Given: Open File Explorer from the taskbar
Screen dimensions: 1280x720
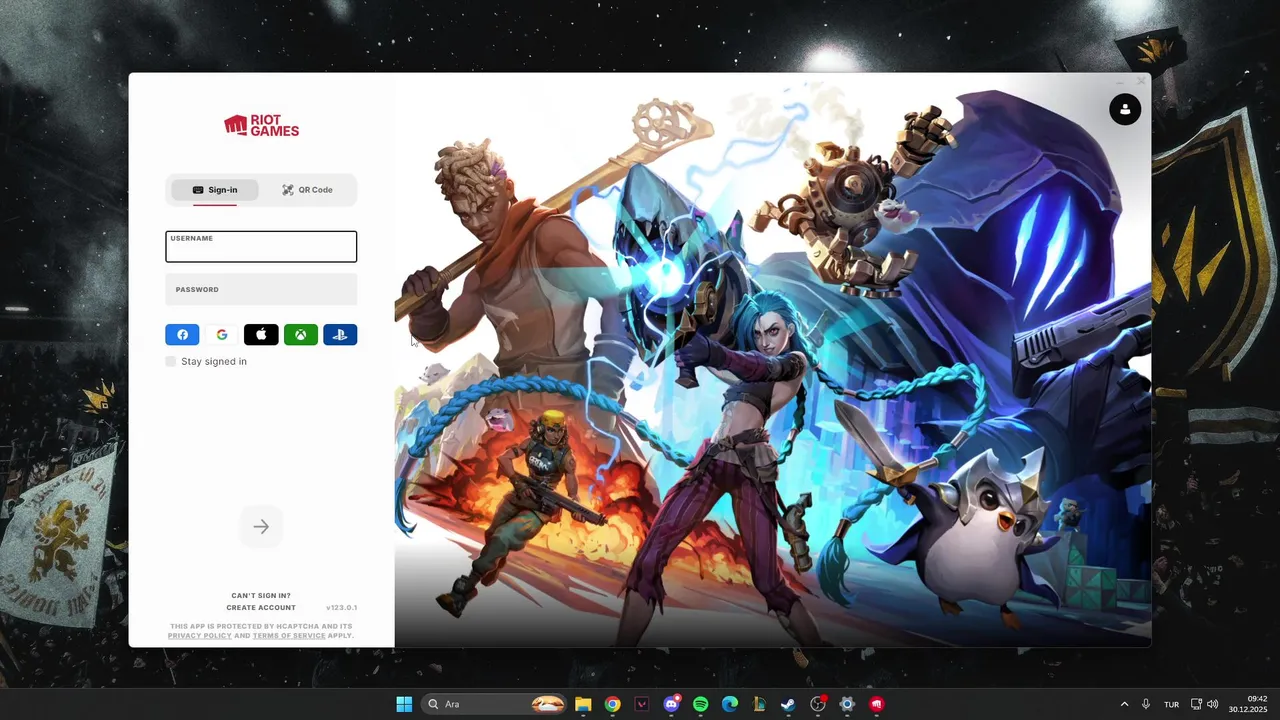Looking at the screenshot, I should click(x=583, y=704).
